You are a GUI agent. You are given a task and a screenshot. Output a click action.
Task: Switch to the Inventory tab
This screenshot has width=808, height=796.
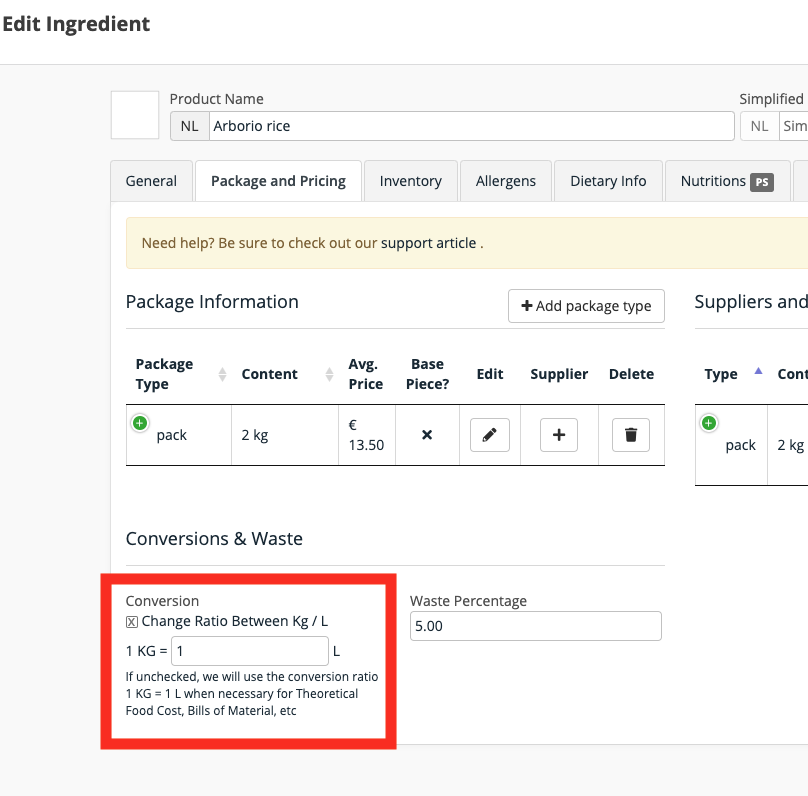[x=410, y=181]
